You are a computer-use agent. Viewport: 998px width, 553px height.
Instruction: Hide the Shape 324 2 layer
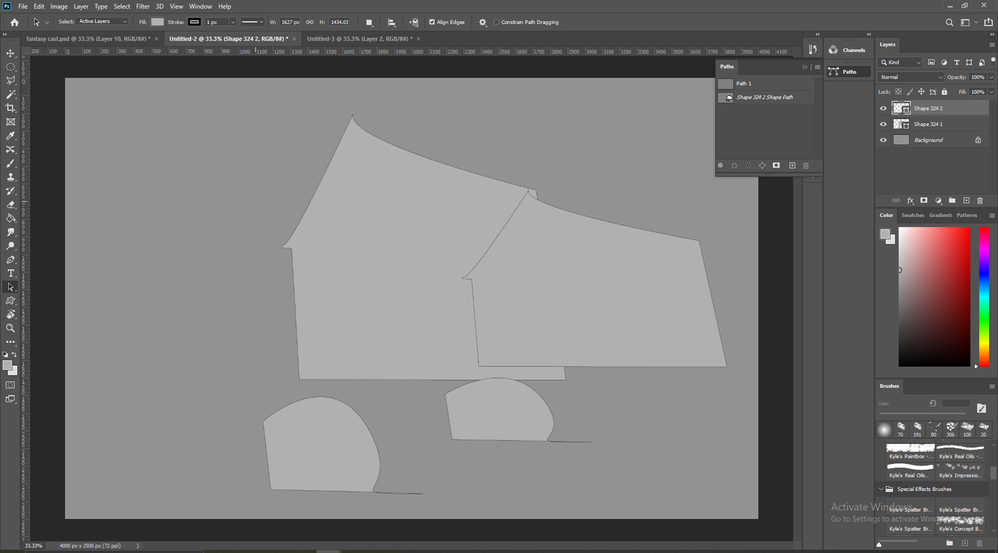tap(883, 108)
